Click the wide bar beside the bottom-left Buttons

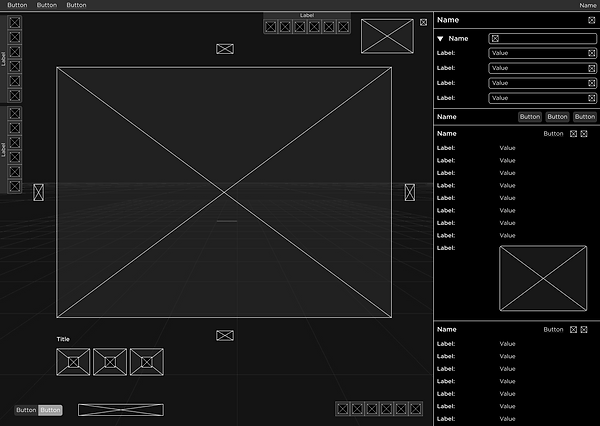pos(121,410)
